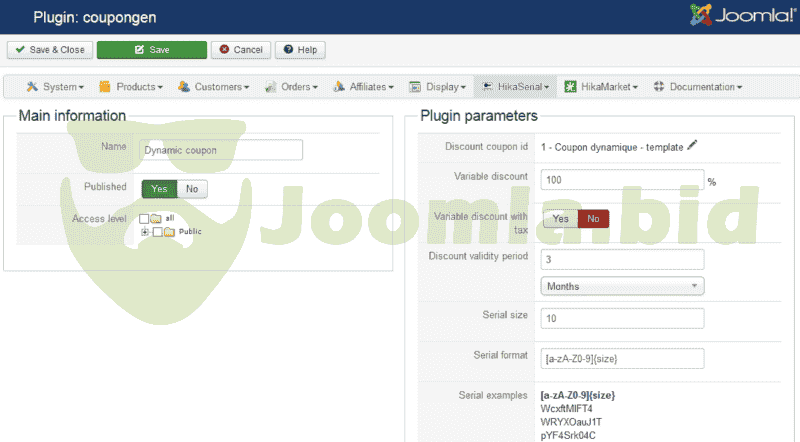Click the Save & Close button
Image resolution: width=800 pixels, height=442 pixels.
pos(50,50)
